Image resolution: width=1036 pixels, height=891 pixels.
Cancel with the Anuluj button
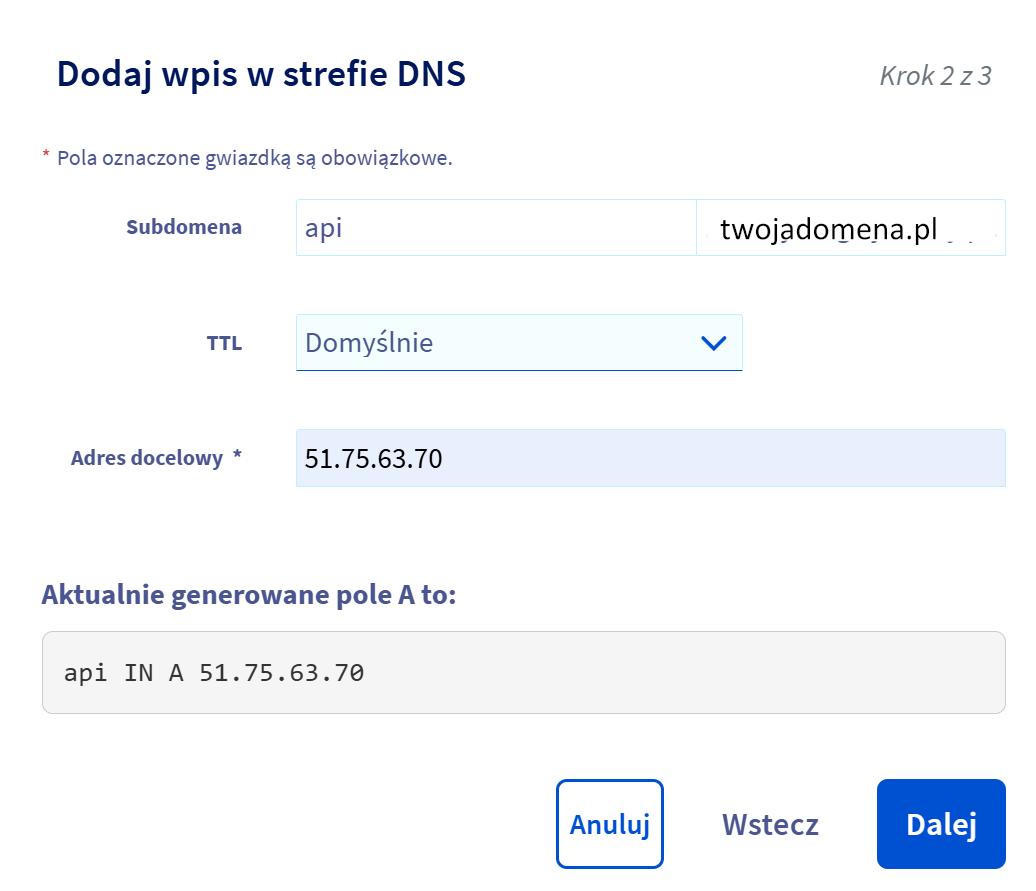coord(610,824)
